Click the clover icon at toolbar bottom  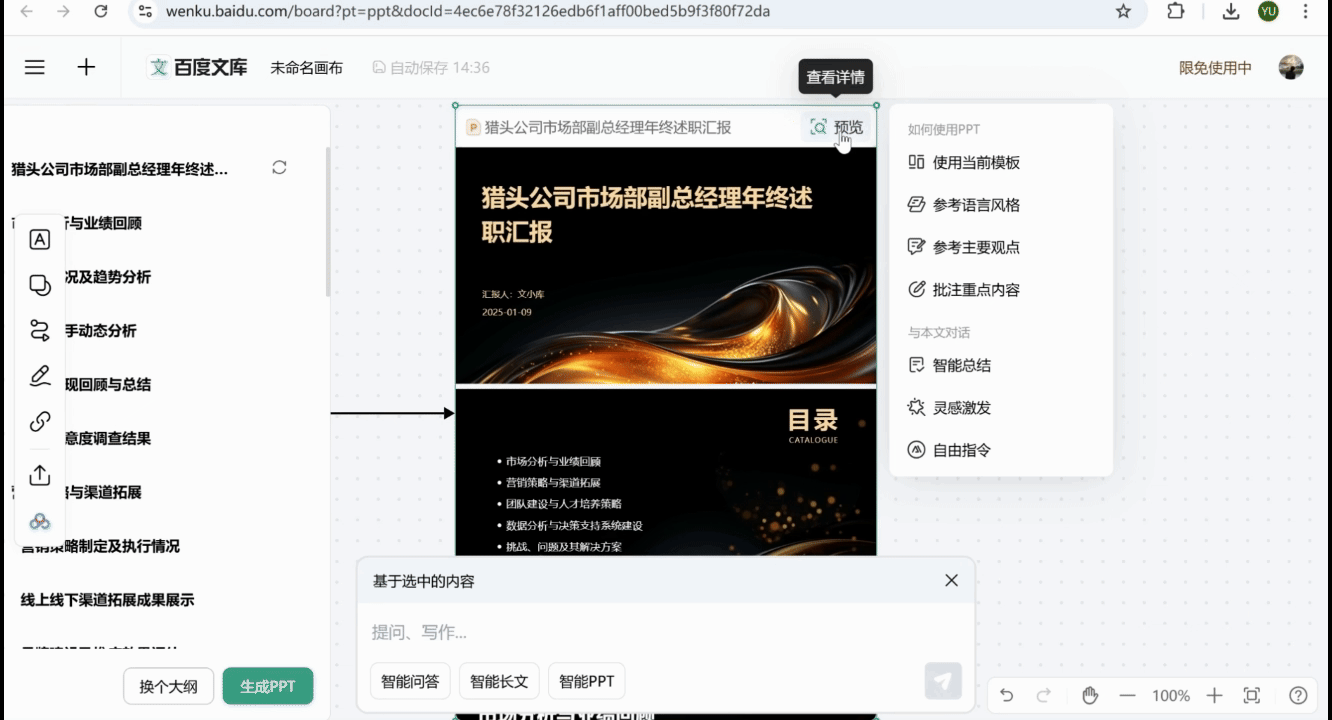[40, 521]
